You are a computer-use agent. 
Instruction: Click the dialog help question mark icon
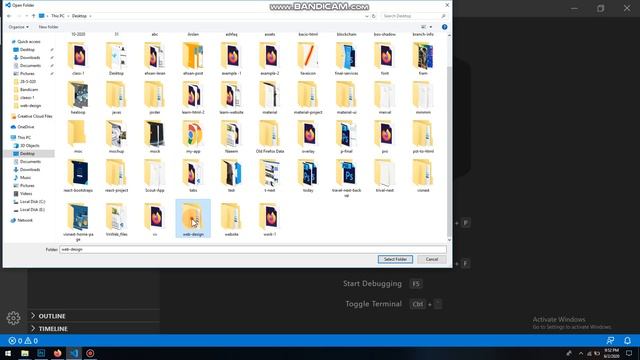point(444,27)
